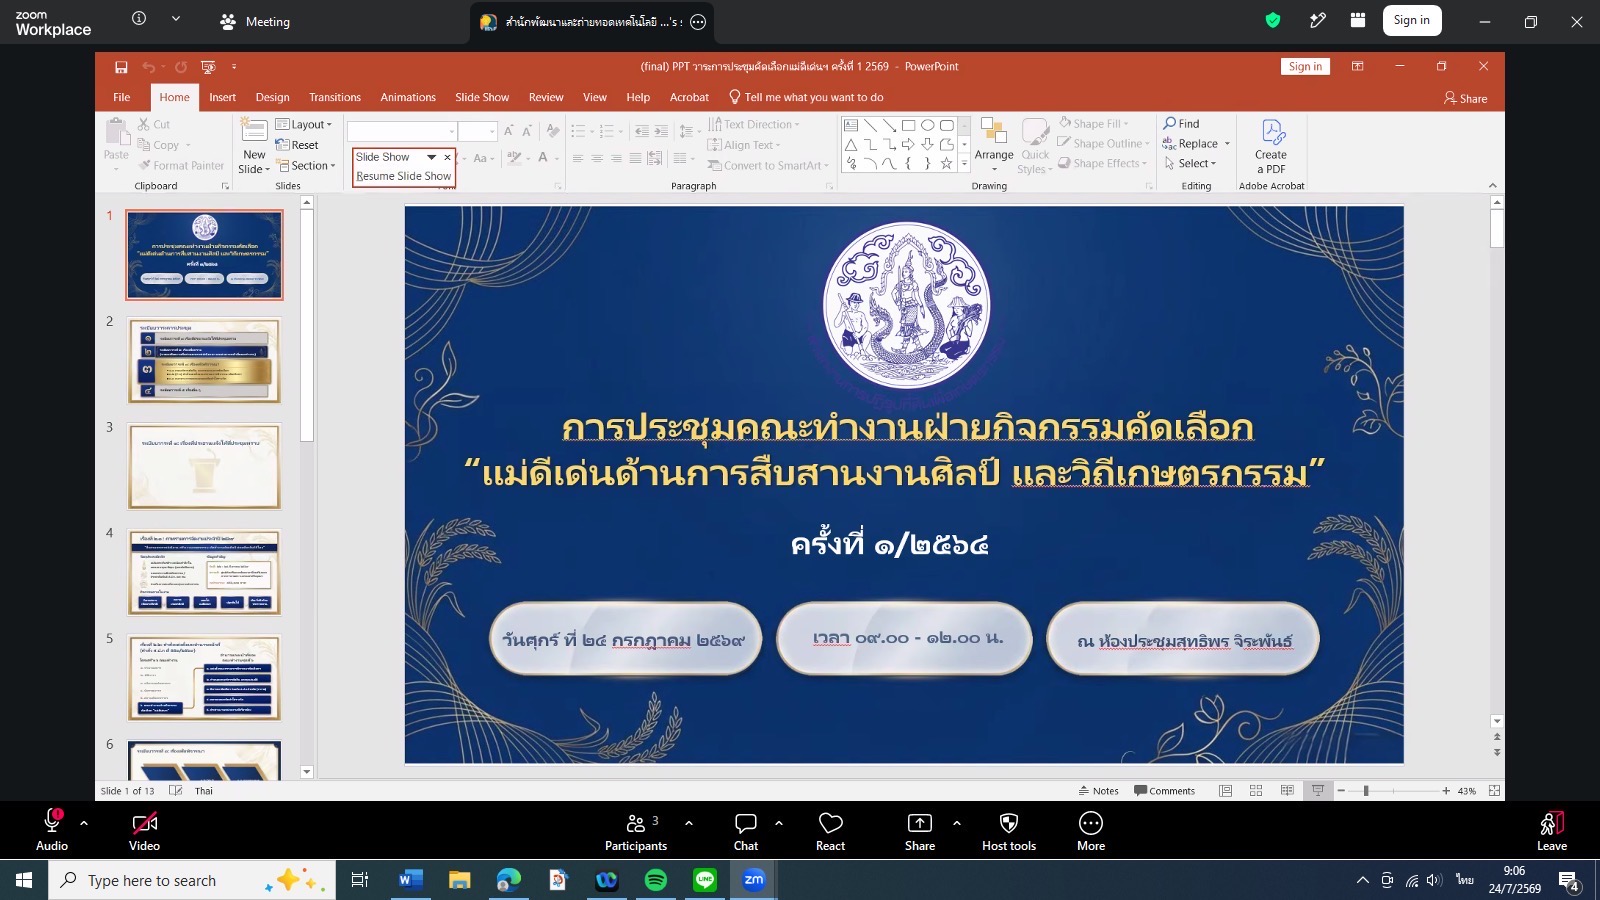This screenshot has height=900, width=1600.
Task: Switch to Slide Sorter view icon
Action: click(x=1256, y=791)
